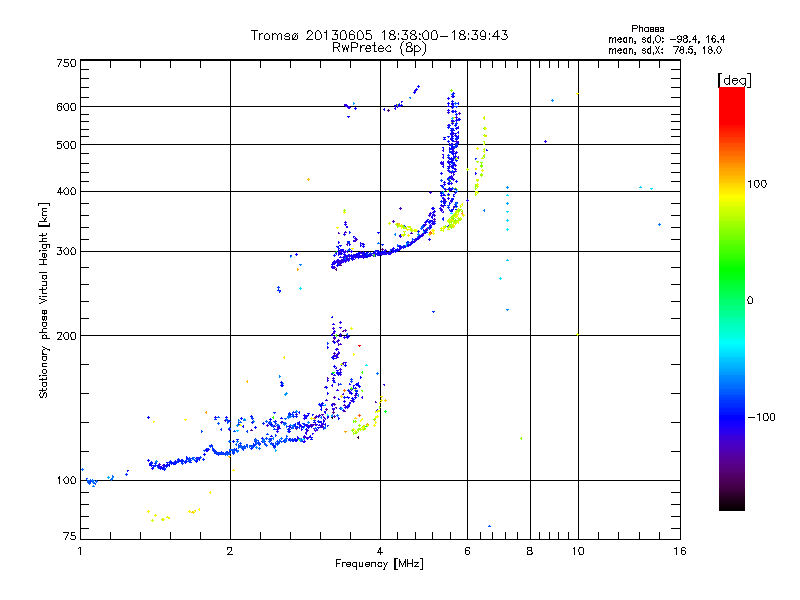Select the 'RwPretec (8p)' subtitle text
This screenshot has width=800, height=600.
(379, 48)
